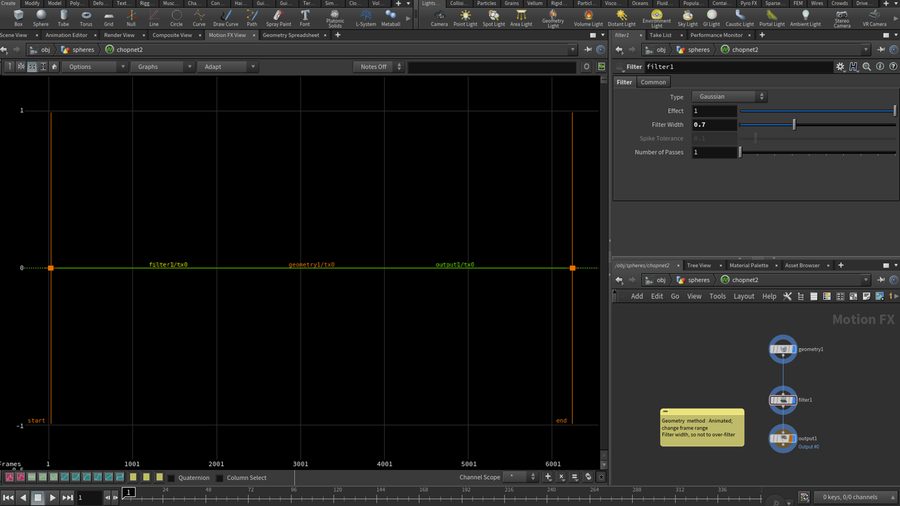This screenshot has width=900, height=506.
Task: Open the Options dropdown
Action: (x=94, y=67)
